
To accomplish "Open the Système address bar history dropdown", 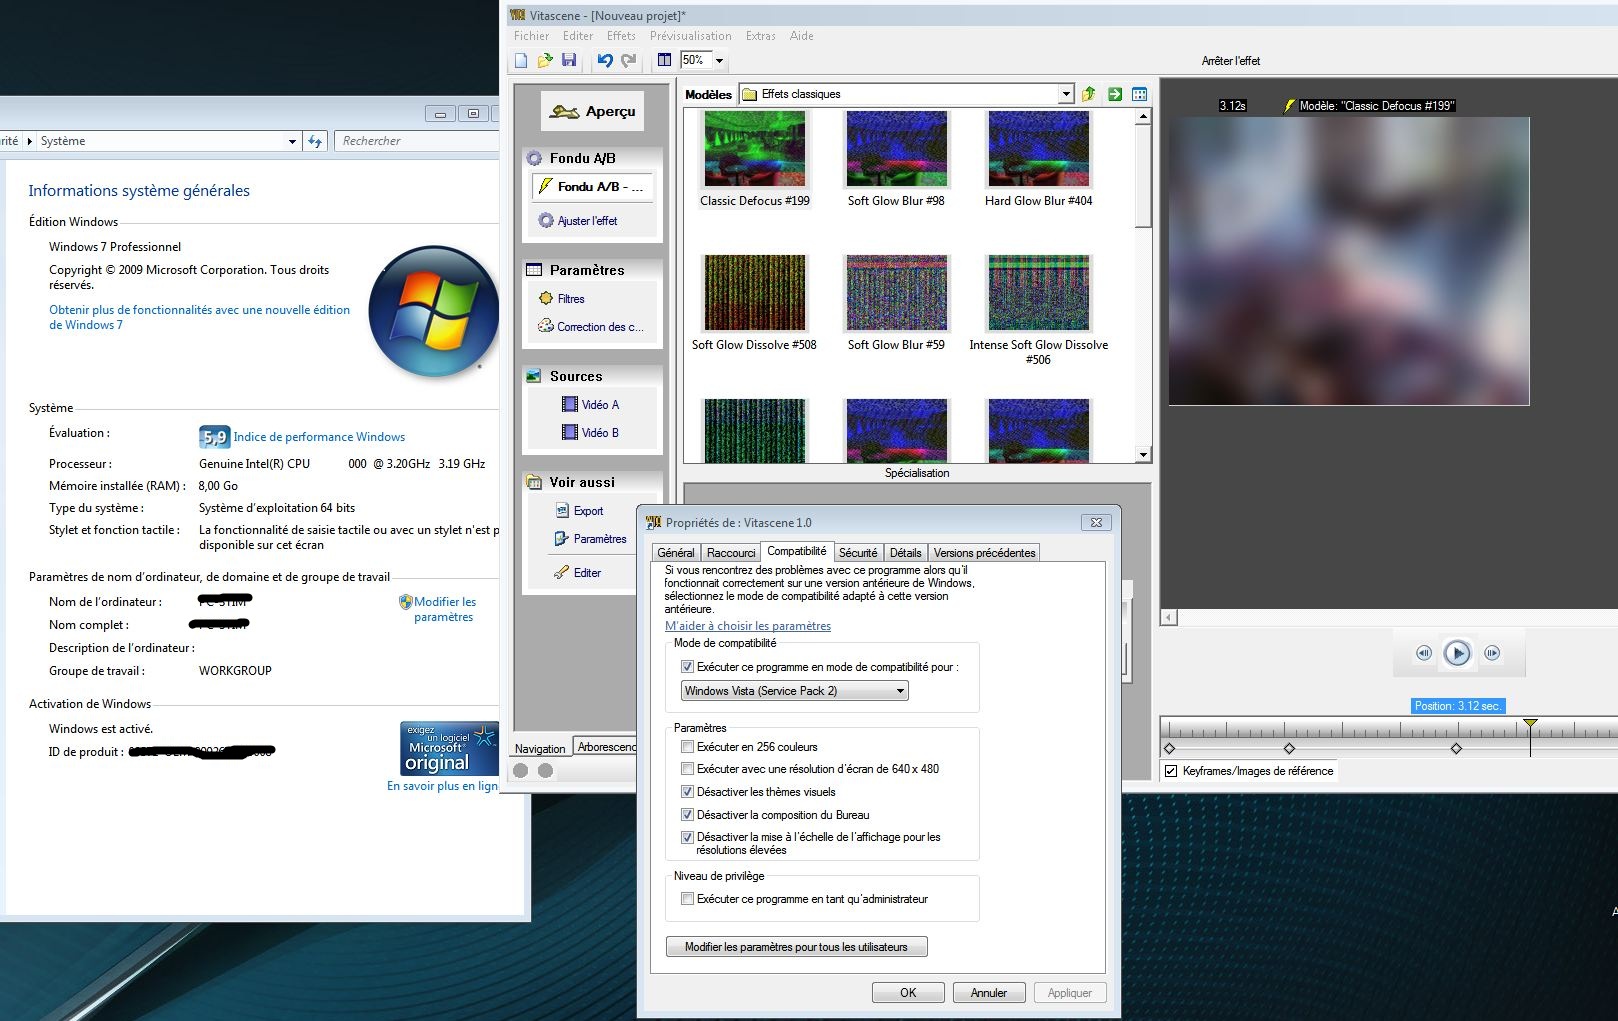I will (x=292, y=141).
